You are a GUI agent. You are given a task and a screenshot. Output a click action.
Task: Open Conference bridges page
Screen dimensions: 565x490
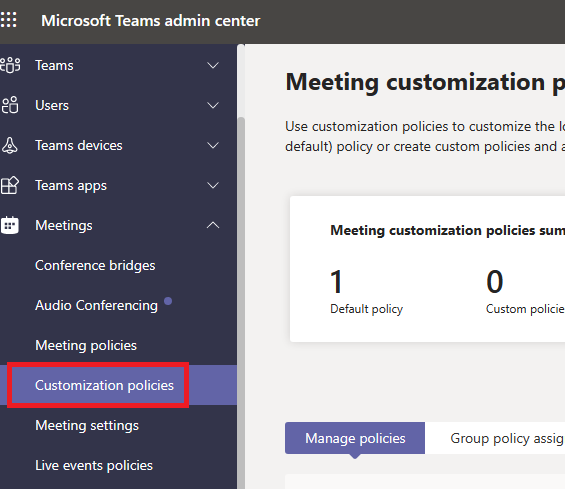(95, 266)
